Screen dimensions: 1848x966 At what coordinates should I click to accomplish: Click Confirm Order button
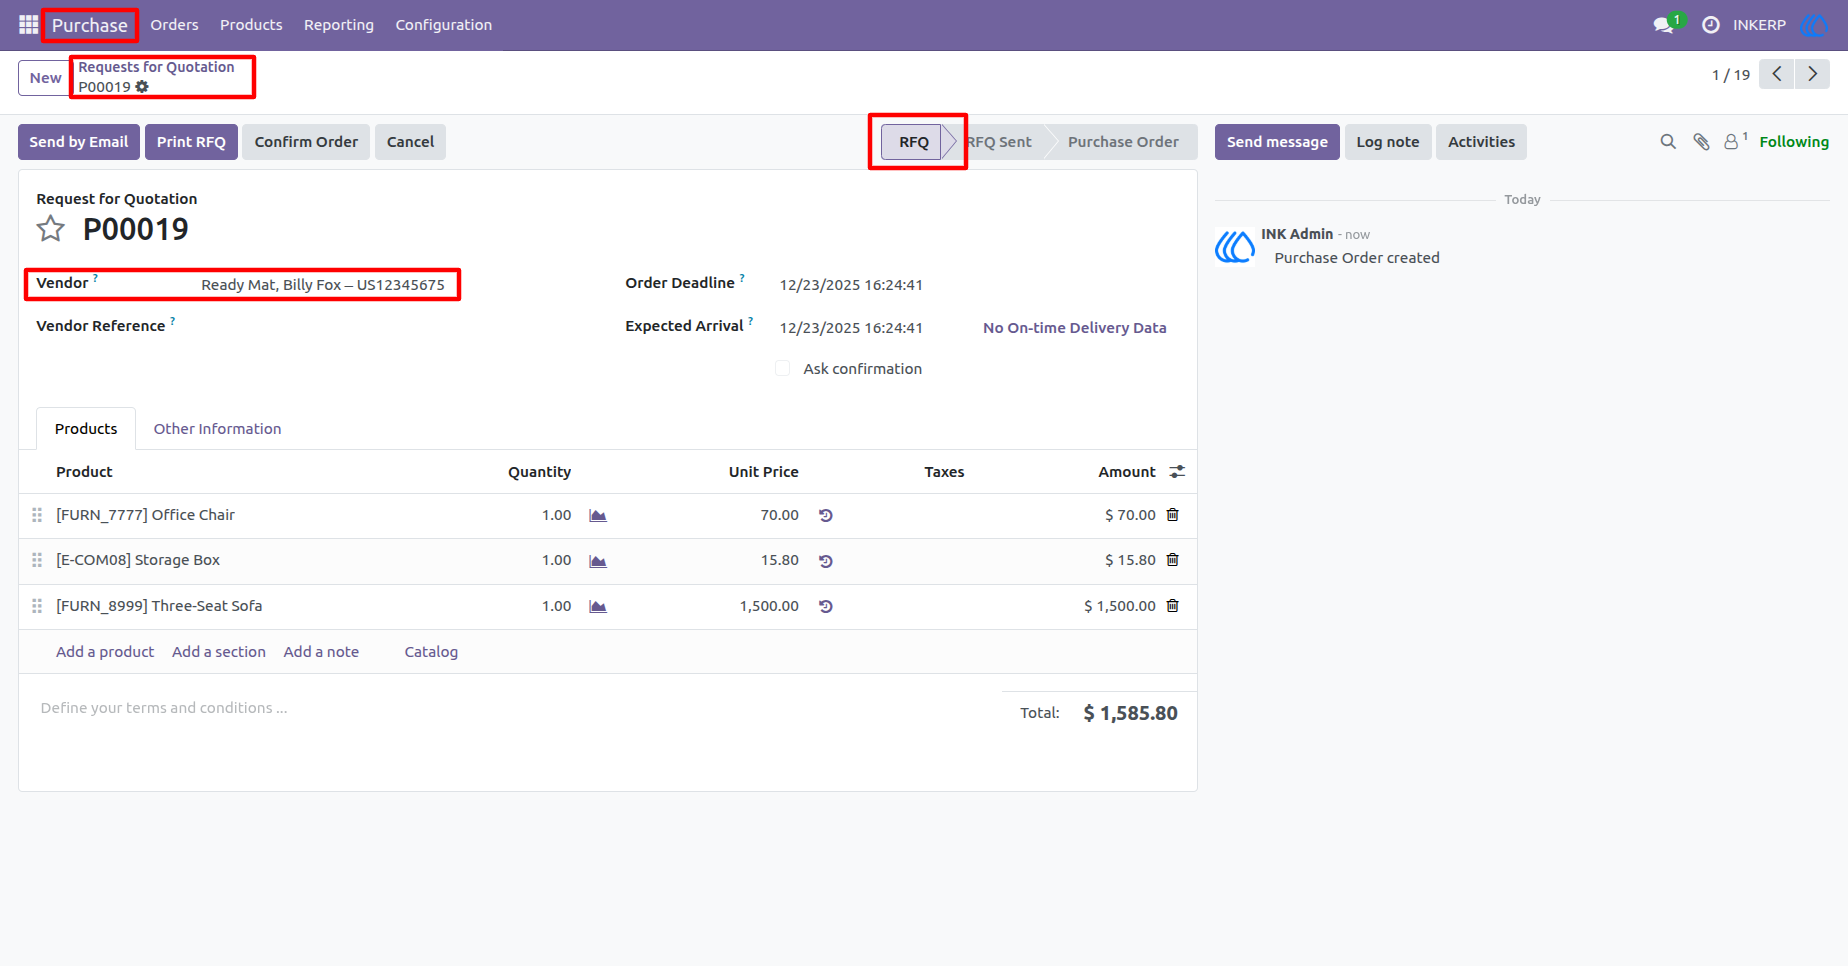click(x=306, y=142)
